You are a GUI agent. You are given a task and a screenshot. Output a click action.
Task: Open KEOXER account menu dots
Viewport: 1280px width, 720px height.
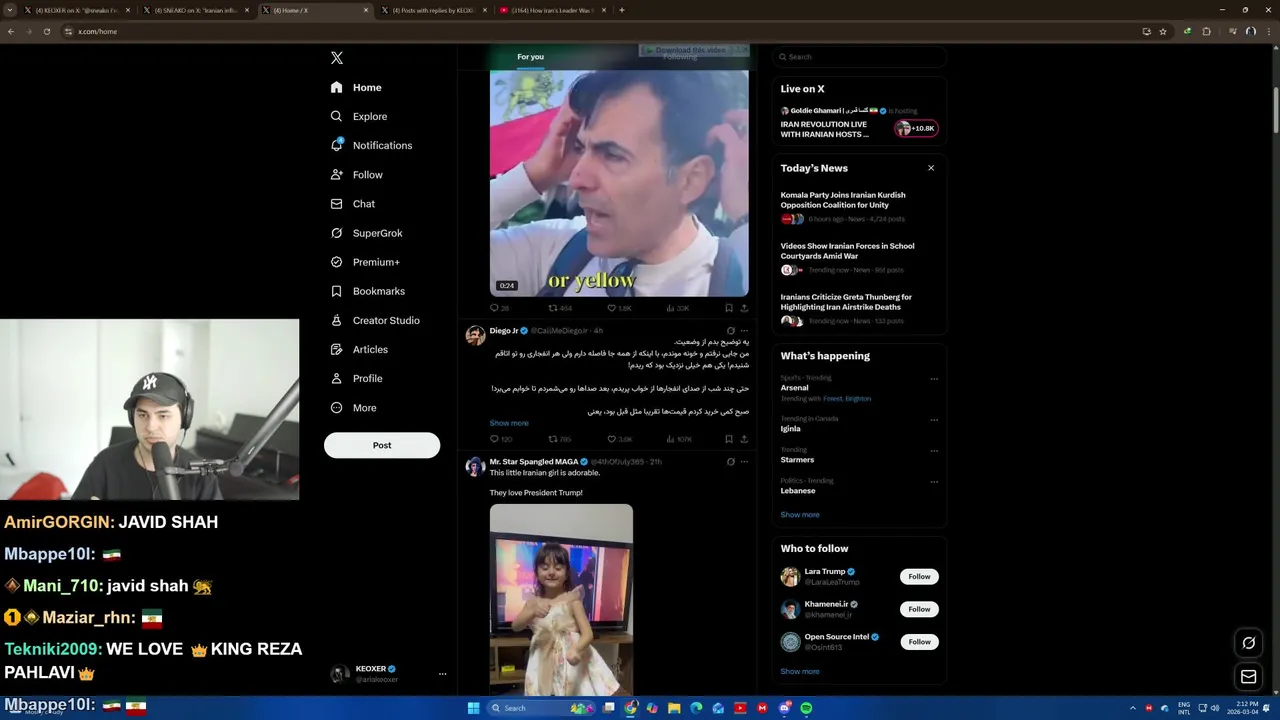coord(442,674)
